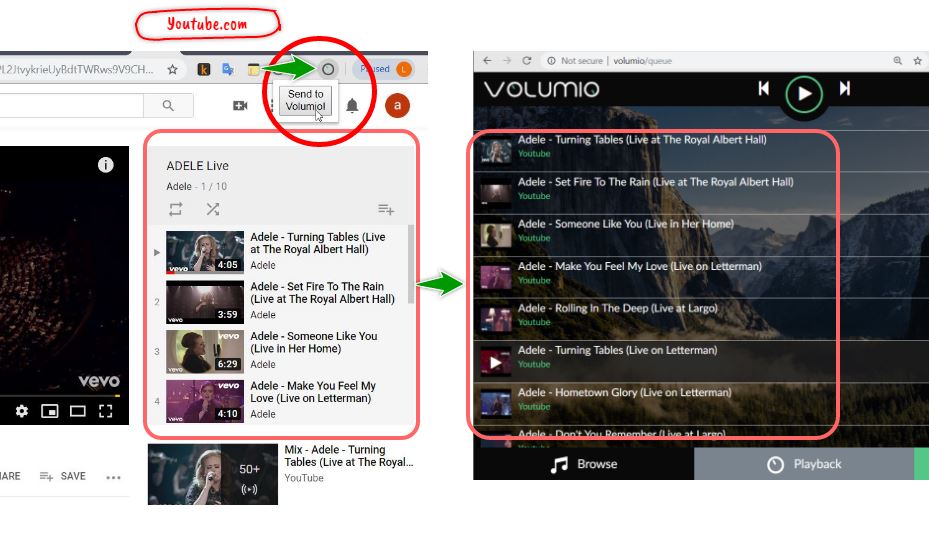Select Rolling In The Deep queue item
The width and height of the screenshot is (929, 560).
[x=701, y=319]
